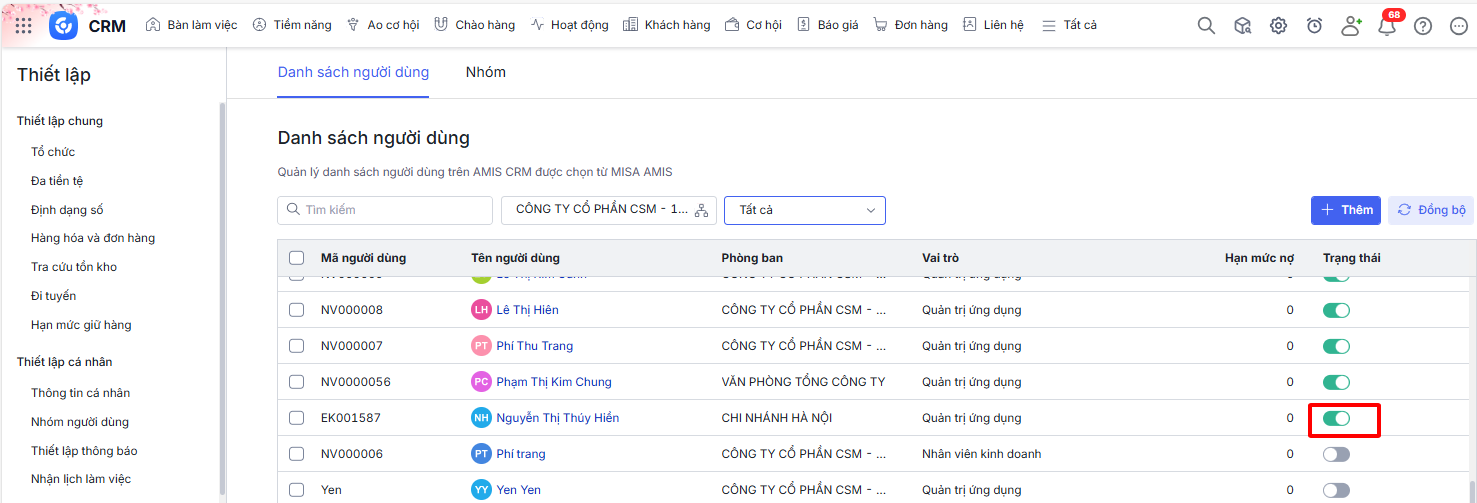1477x503 pixels.
Task: Switch to the Nhóm tab
Action: pyautogui.click(x=485, y=72)
